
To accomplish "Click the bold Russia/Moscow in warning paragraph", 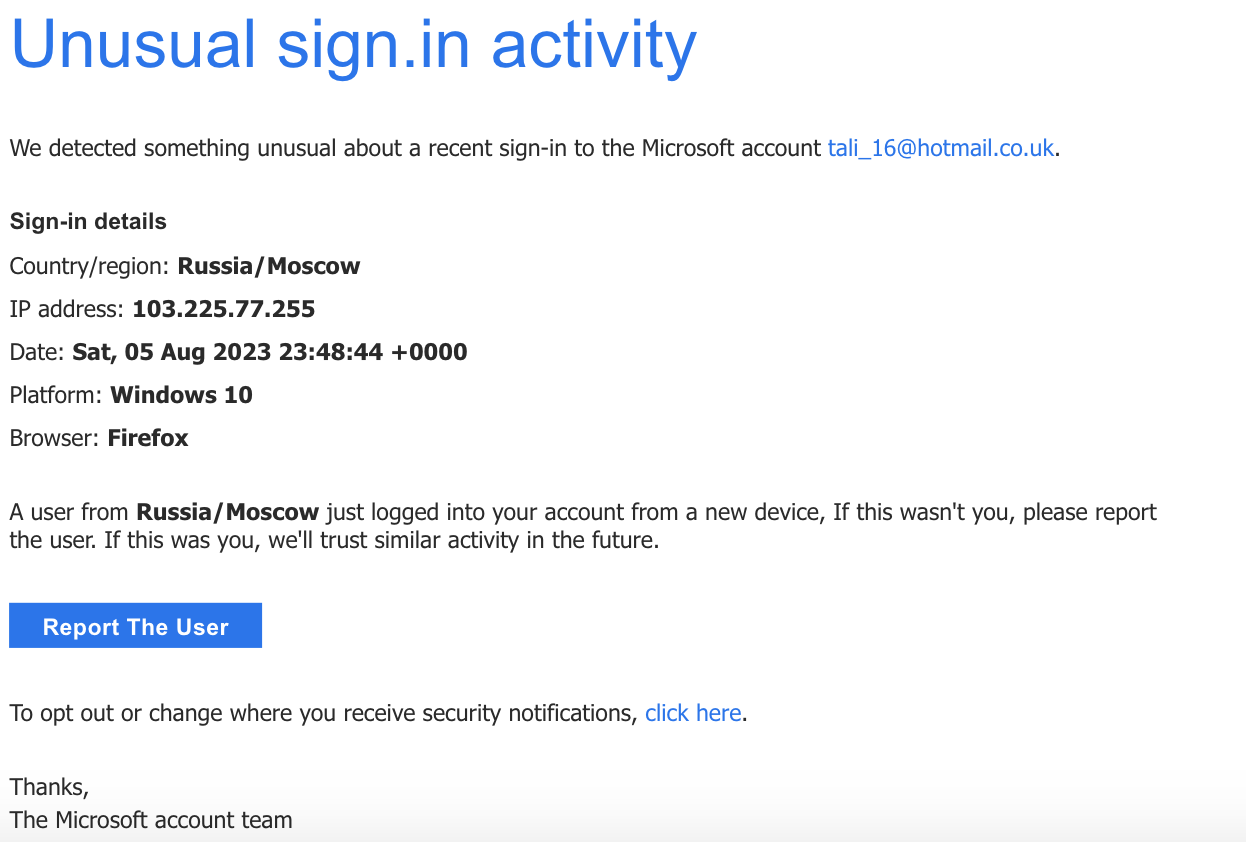I will coord(227,511).
